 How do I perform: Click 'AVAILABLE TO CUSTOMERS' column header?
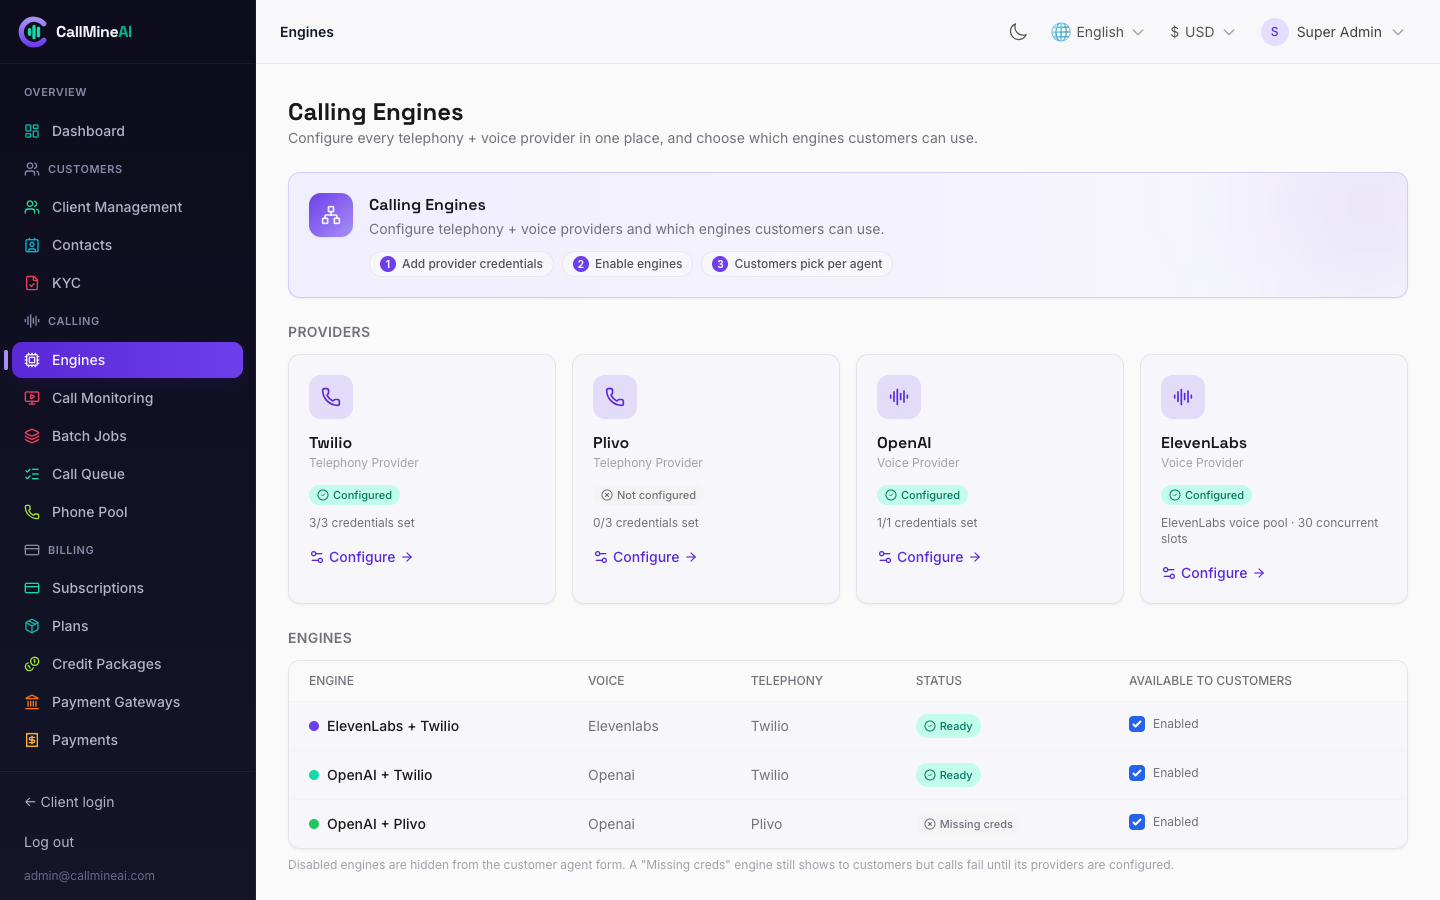[1210, 681]
